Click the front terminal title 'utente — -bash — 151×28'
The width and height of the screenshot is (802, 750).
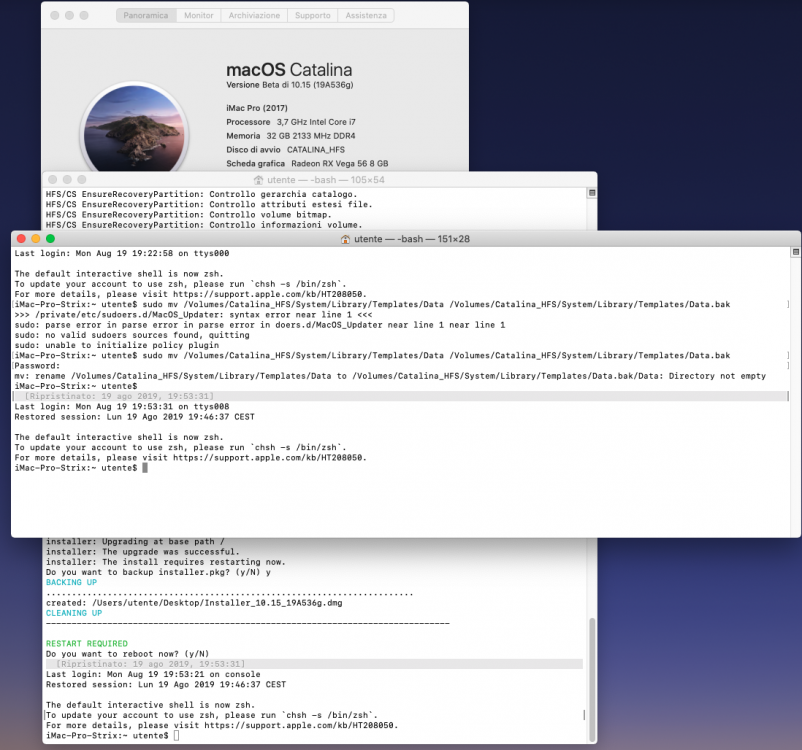point(412,239)
